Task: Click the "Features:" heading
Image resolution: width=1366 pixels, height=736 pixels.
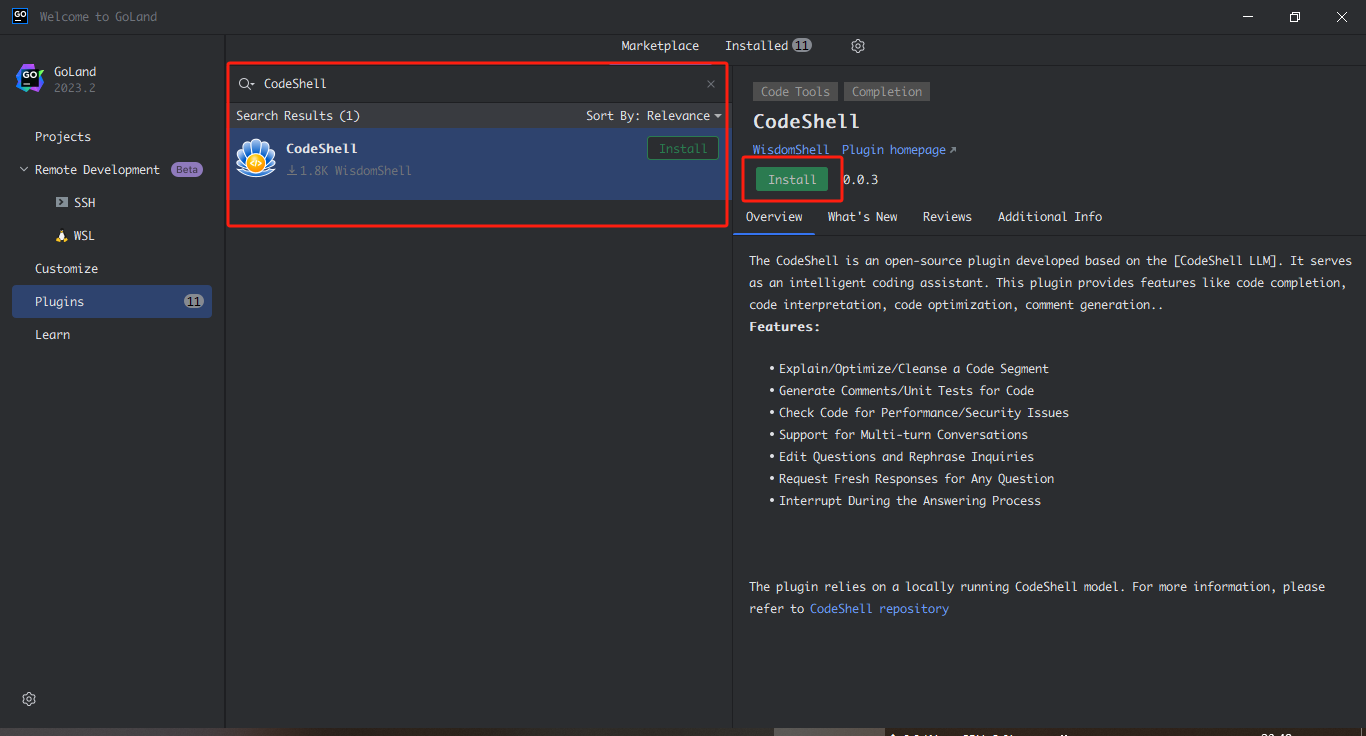Action: click(784, 327)
